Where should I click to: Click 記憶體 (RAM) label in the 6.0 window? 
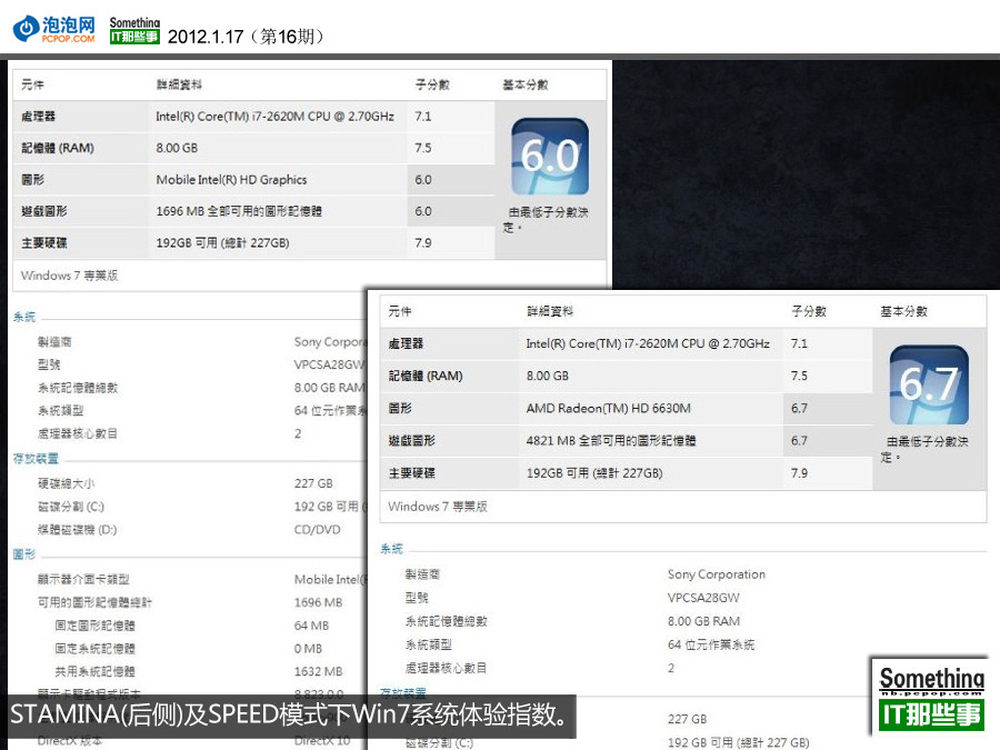click(57, 148)
